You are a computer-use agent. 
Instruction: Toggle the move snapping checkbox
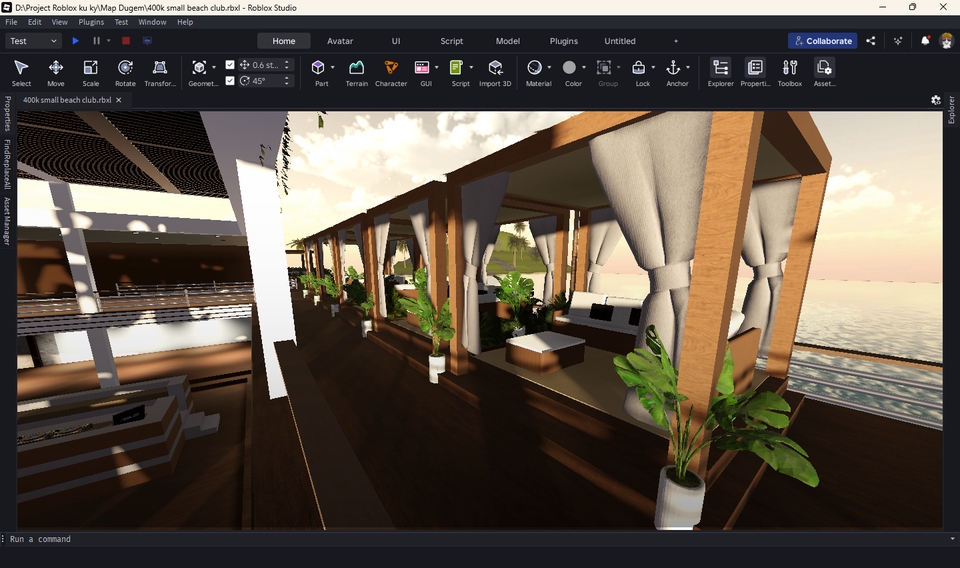231,65
